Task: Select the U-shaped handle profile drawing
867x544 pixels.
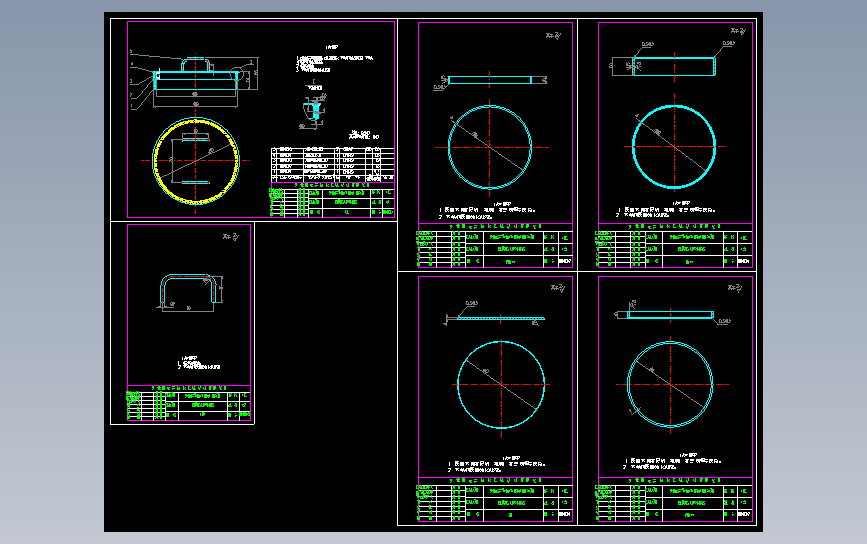Action: 189,289
